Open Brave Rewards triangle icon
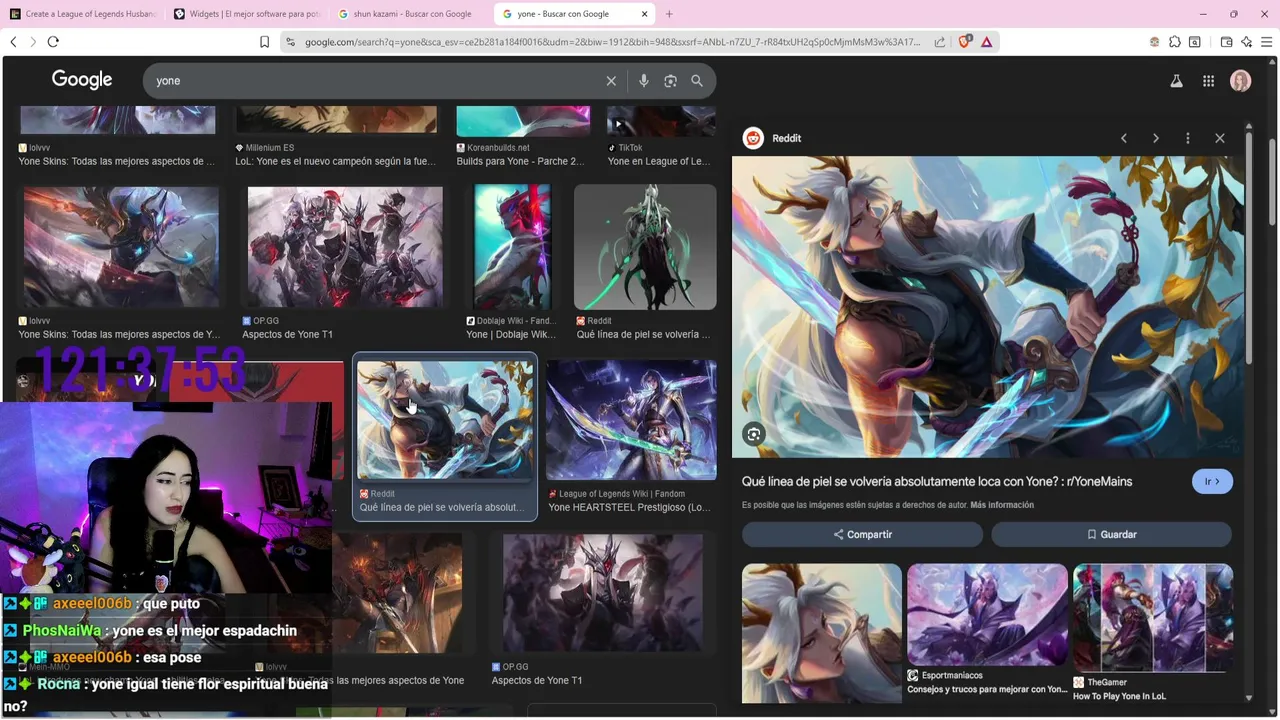This screenshot has width=1280, height=720. coord(987,42)
